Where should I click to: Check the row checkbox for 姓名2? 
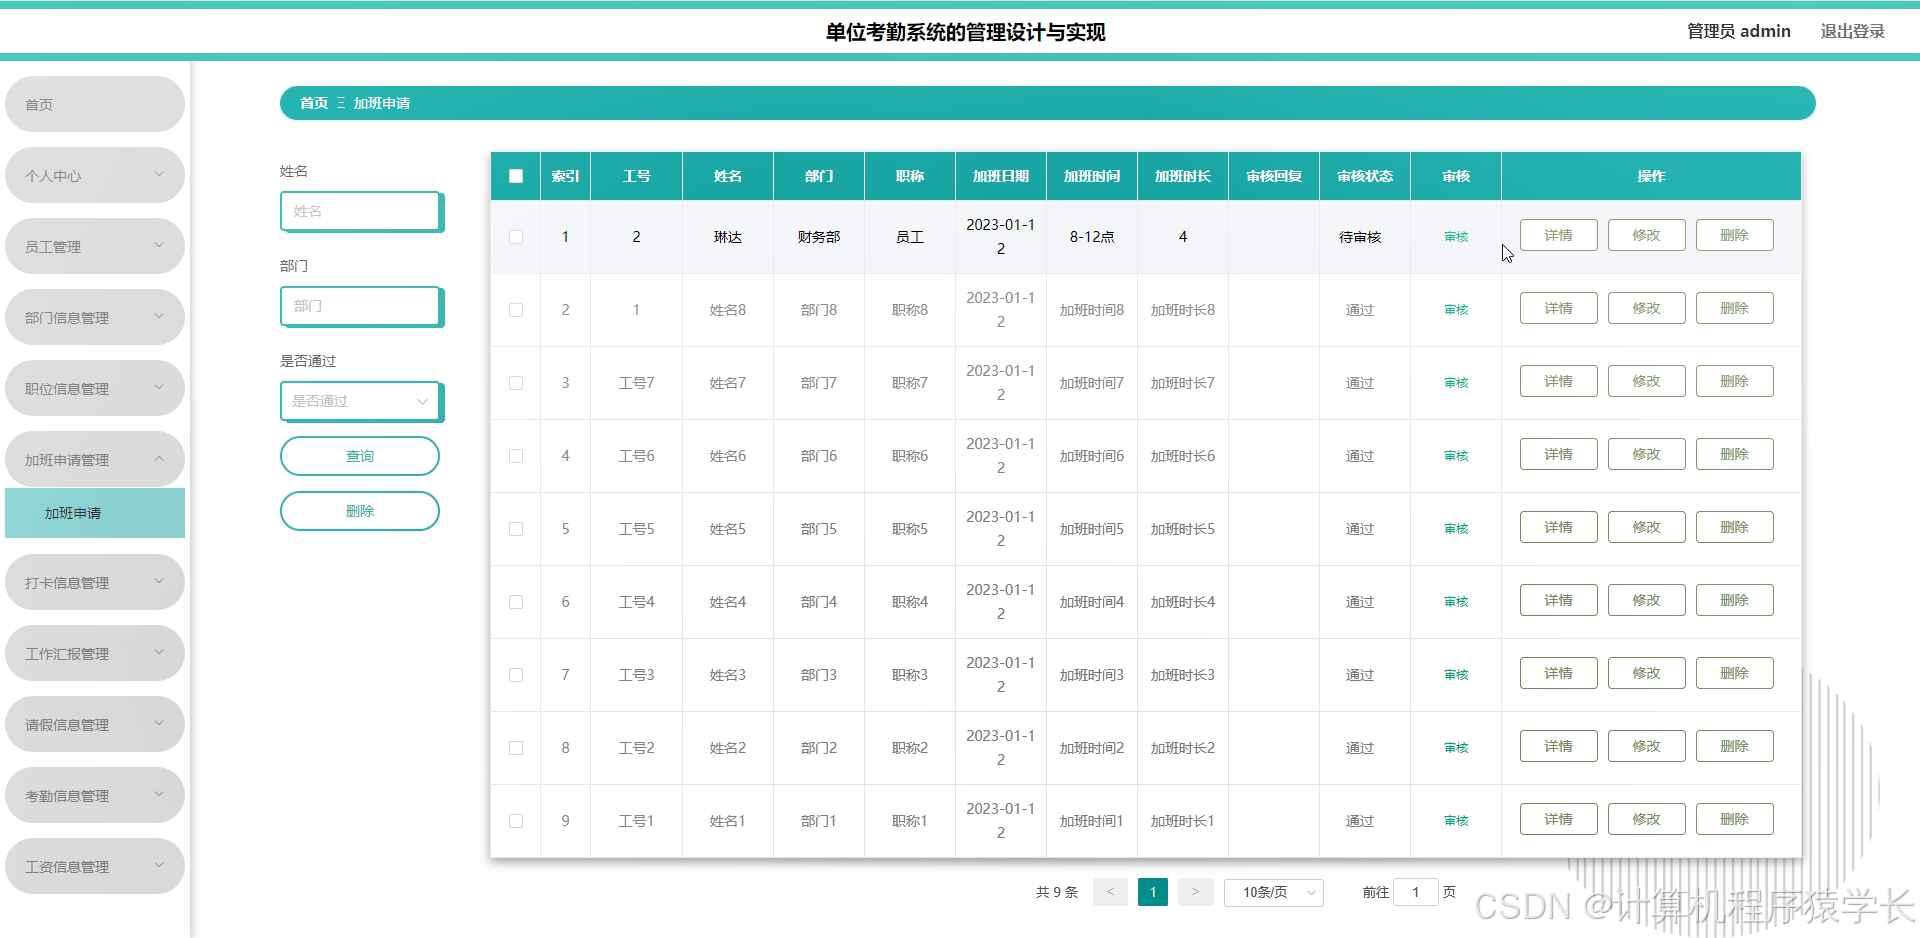click(x=516, y=748)
